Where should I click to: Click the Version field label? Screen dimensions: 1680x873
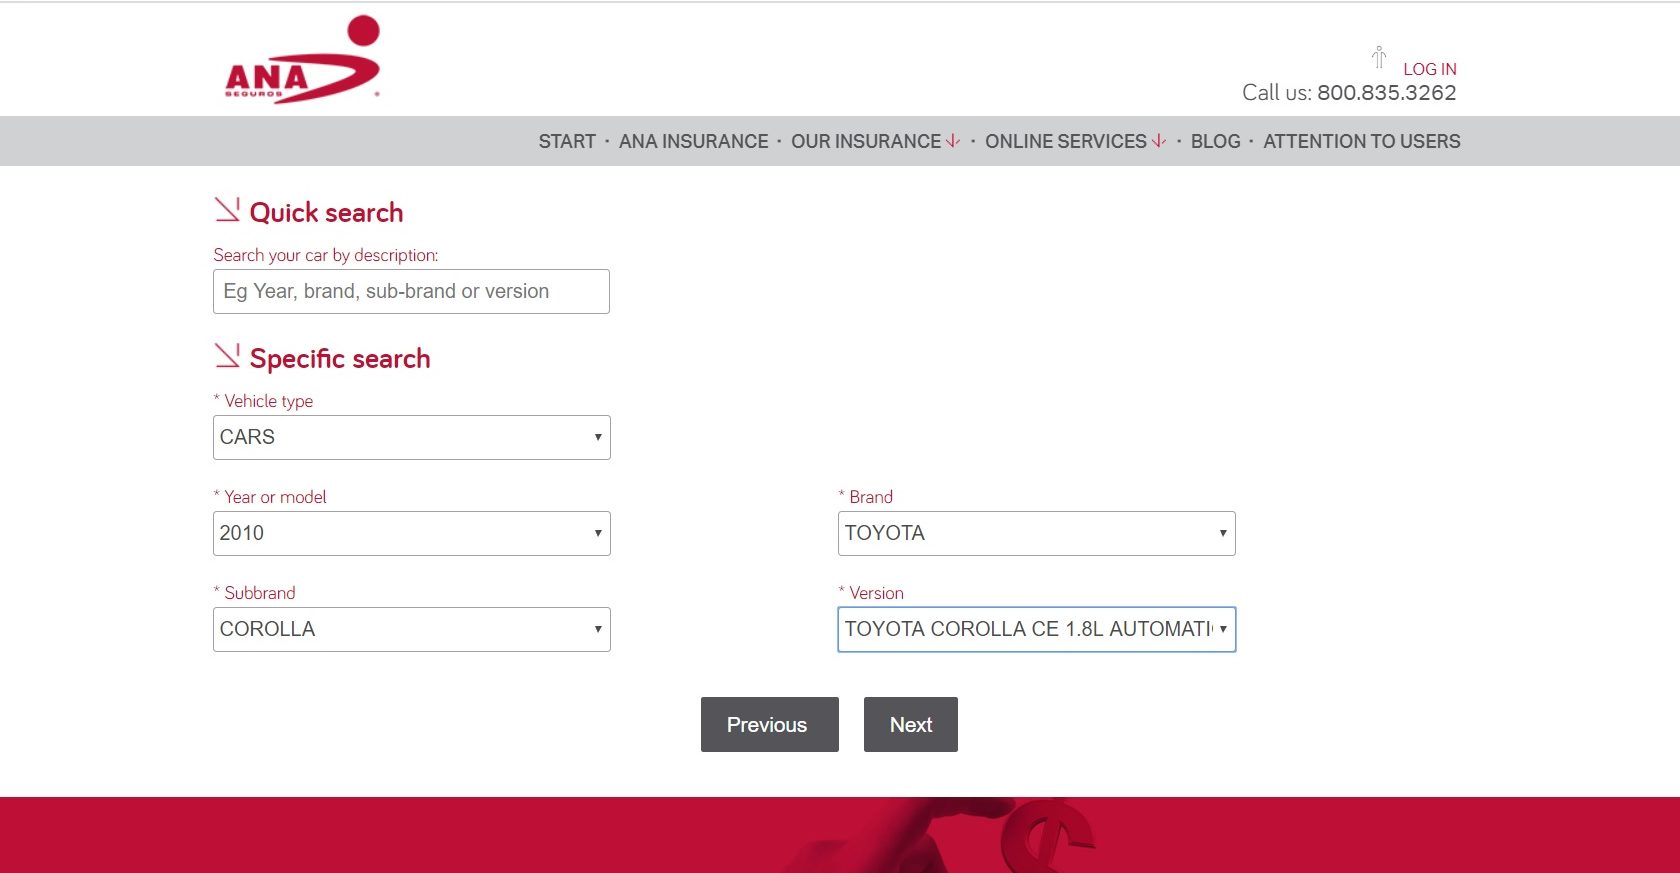point(876,593)
